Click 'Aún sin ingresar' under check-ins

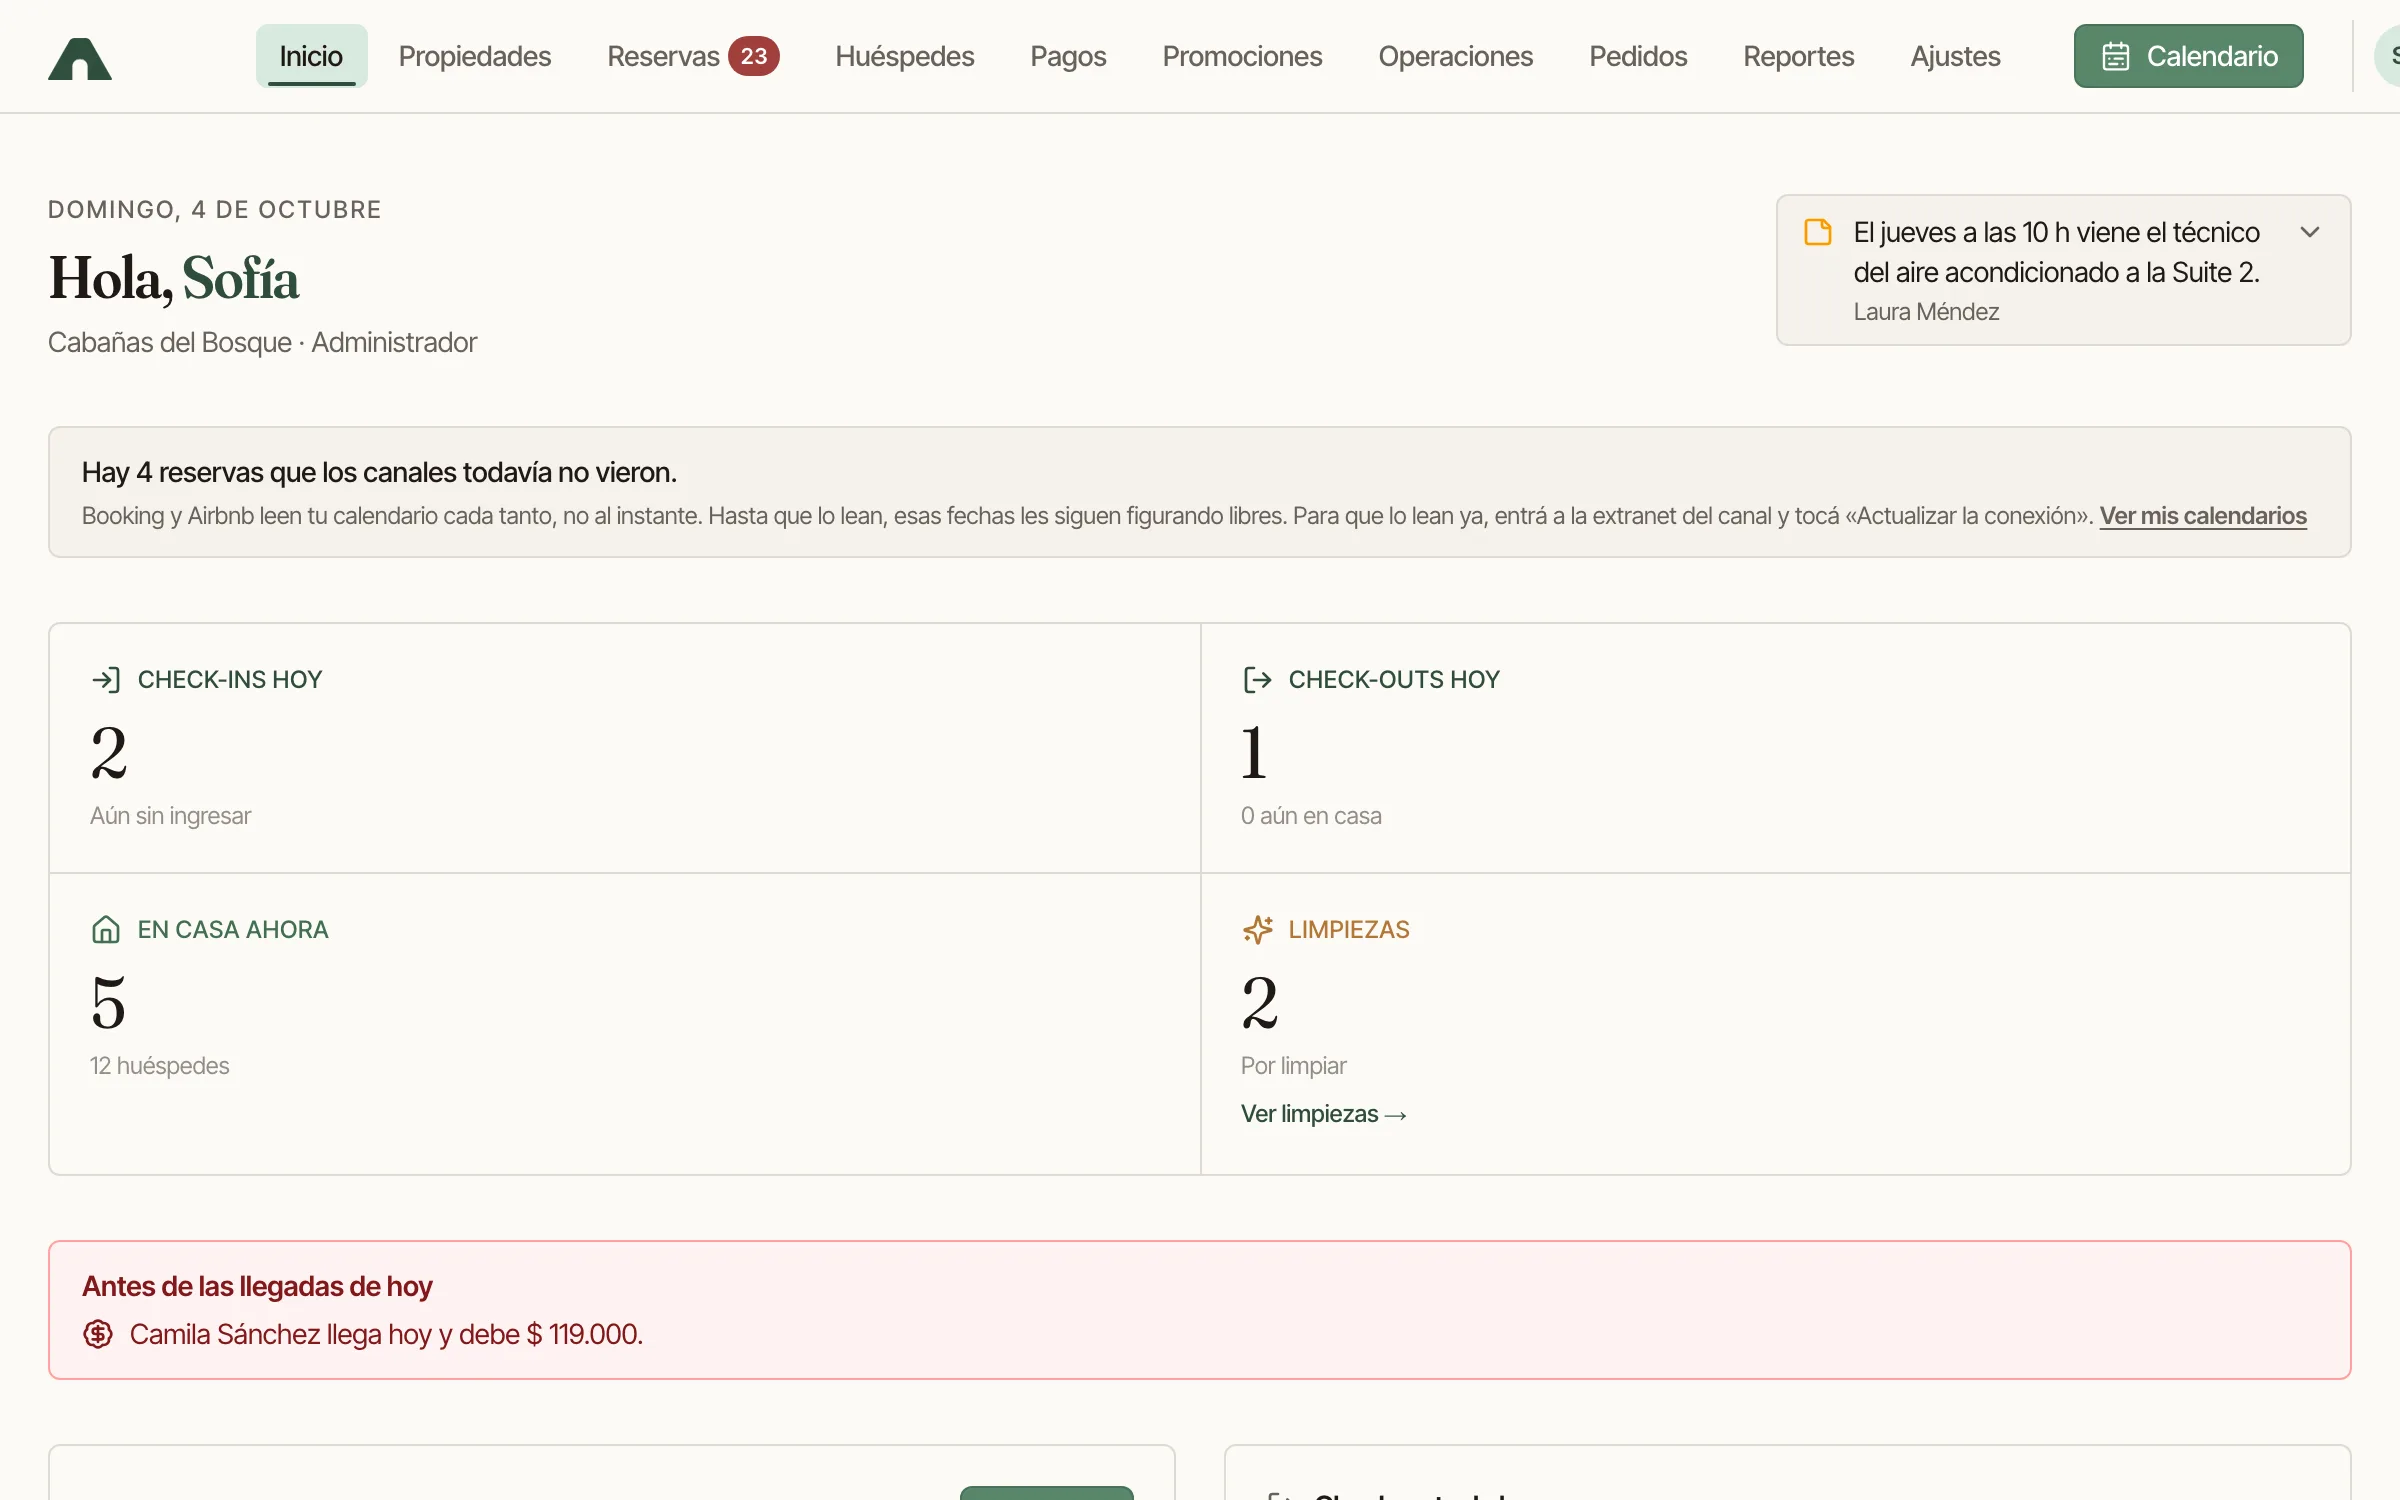[x=170, y=816]
